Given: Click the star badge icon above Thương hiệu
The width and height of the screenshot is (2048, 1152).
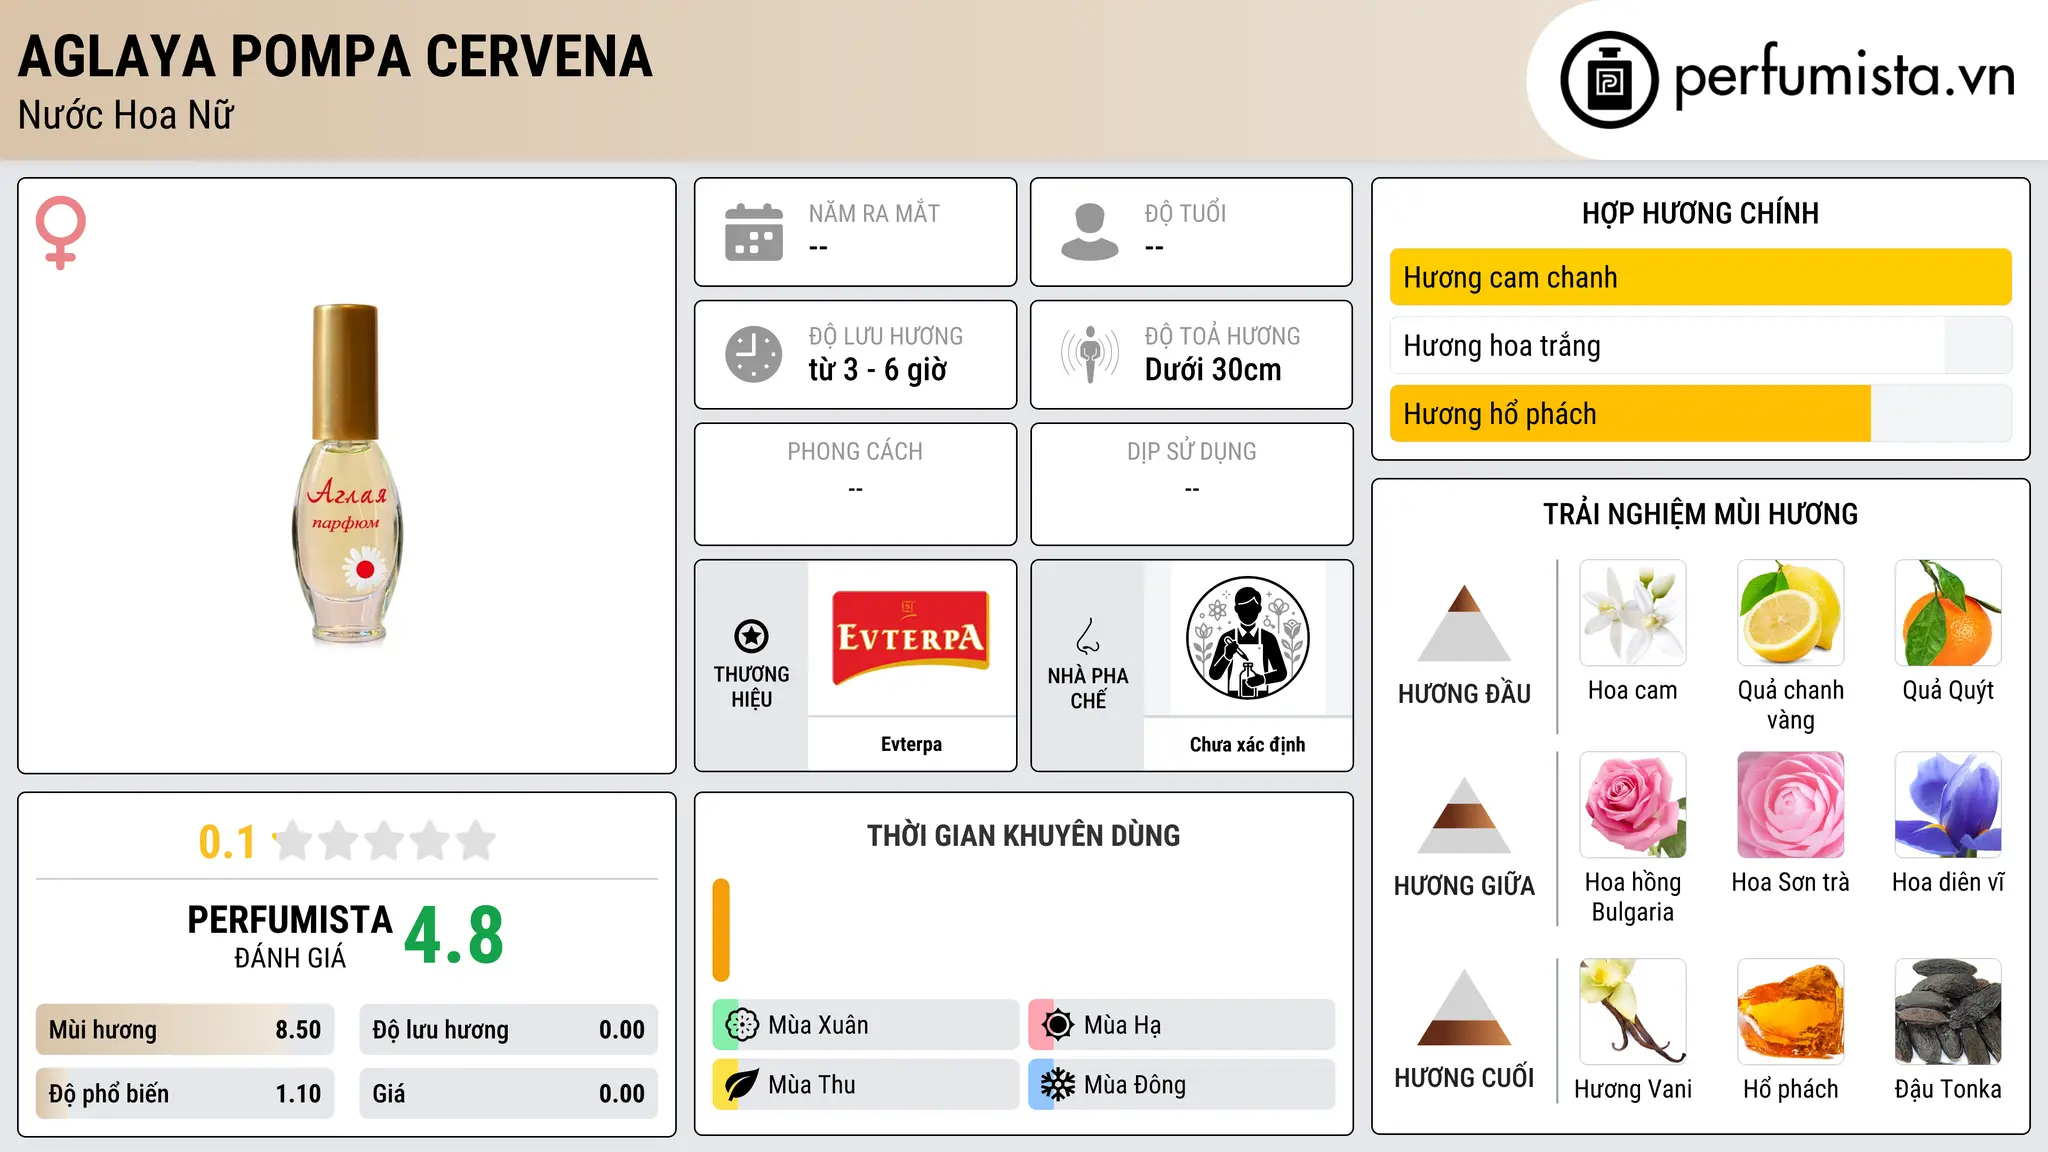Looking at the screenshot, I should pyautogui.click(x=751, y=635).
